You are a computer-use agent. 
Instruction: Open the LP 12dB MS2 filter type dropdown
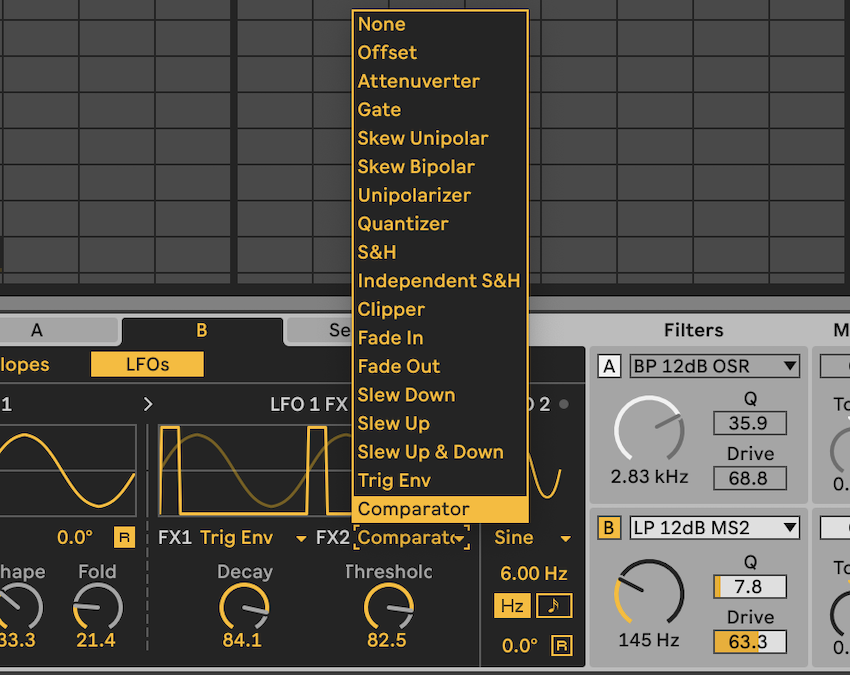[x=714, y=527]
